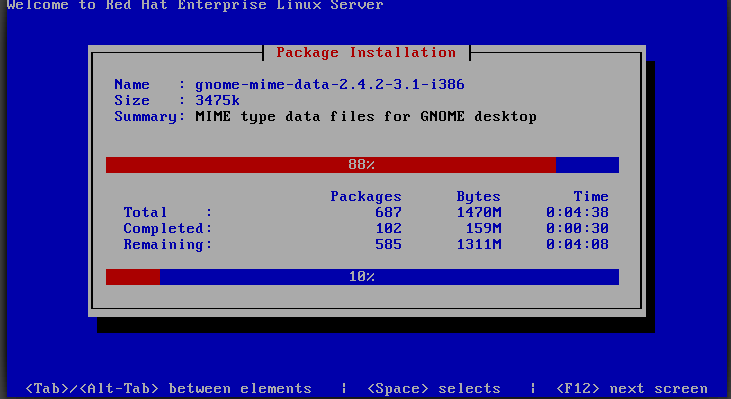This screenshot has width=731, height=399.
Task: Click the Completed row label
Action: [168, 228]
